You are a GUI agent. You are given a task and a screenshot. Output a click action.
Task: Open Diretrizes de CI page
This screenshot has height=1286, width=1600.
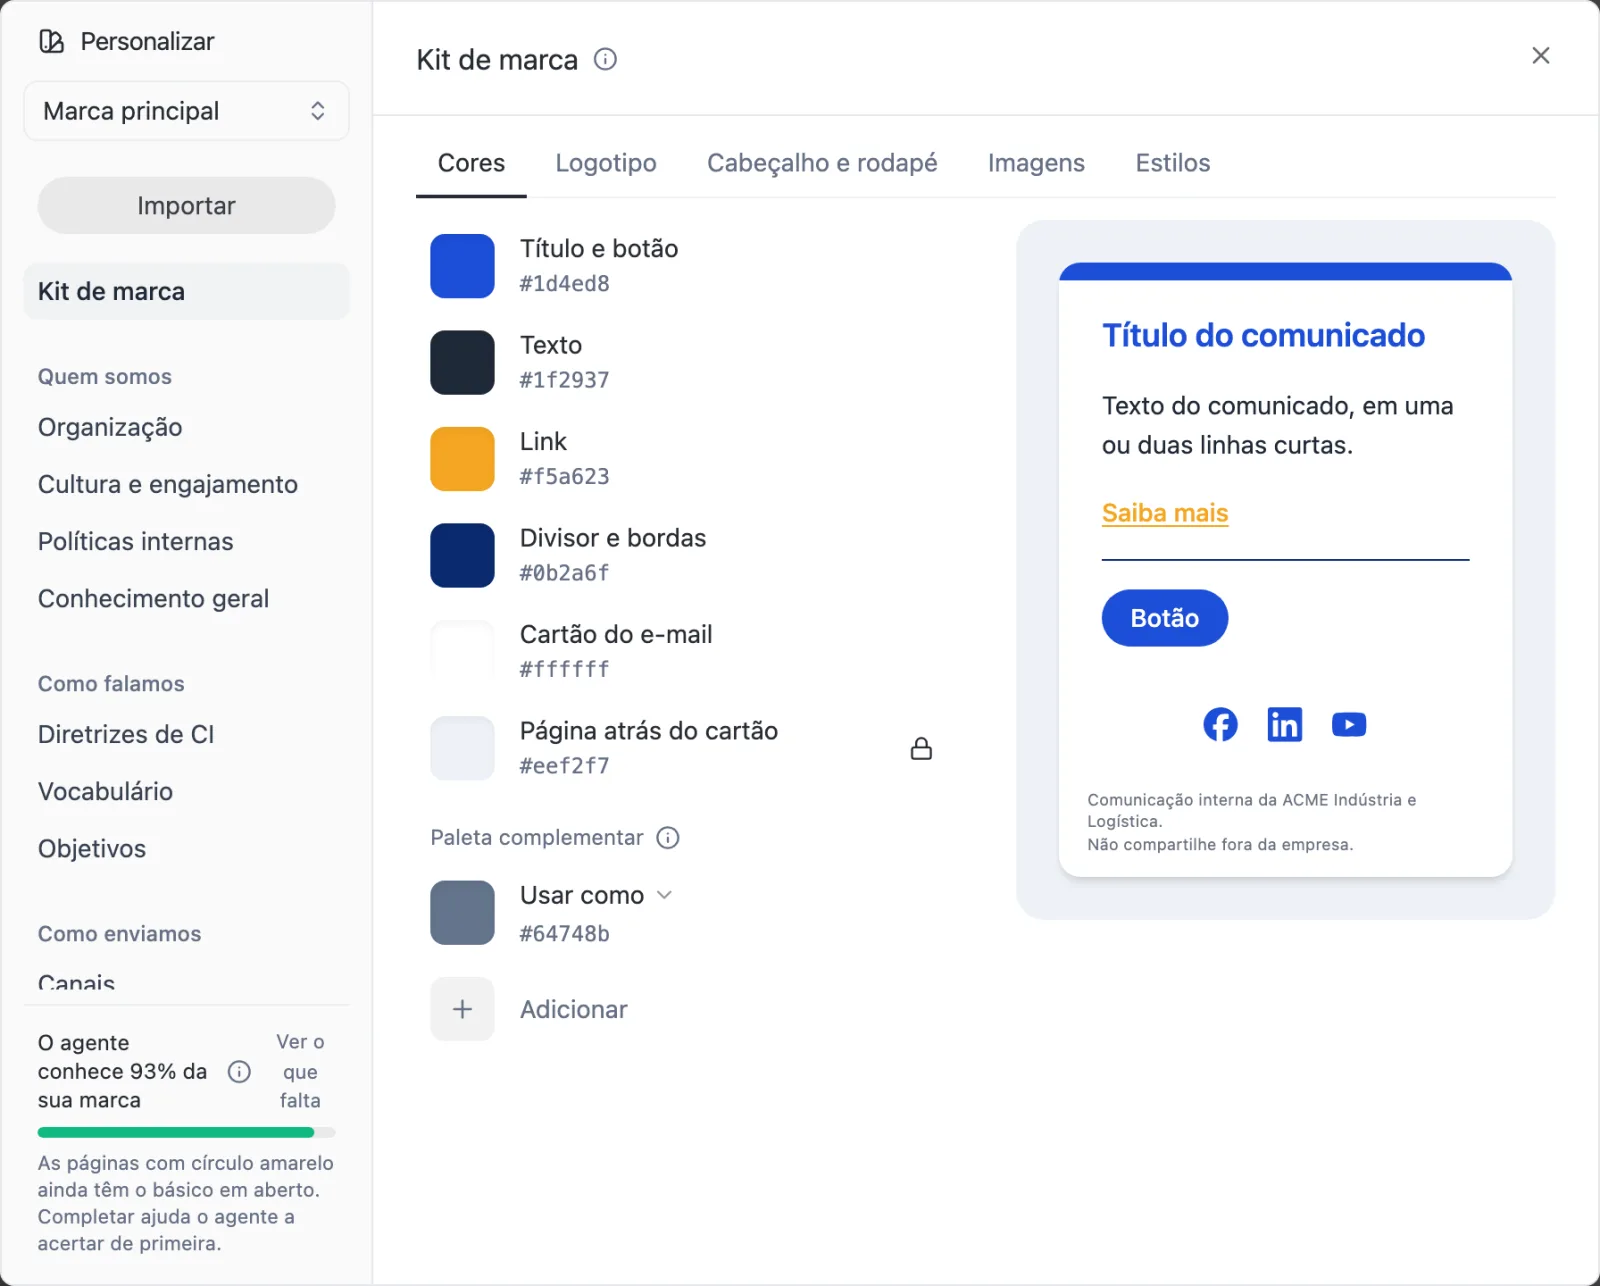pos(126,734)
